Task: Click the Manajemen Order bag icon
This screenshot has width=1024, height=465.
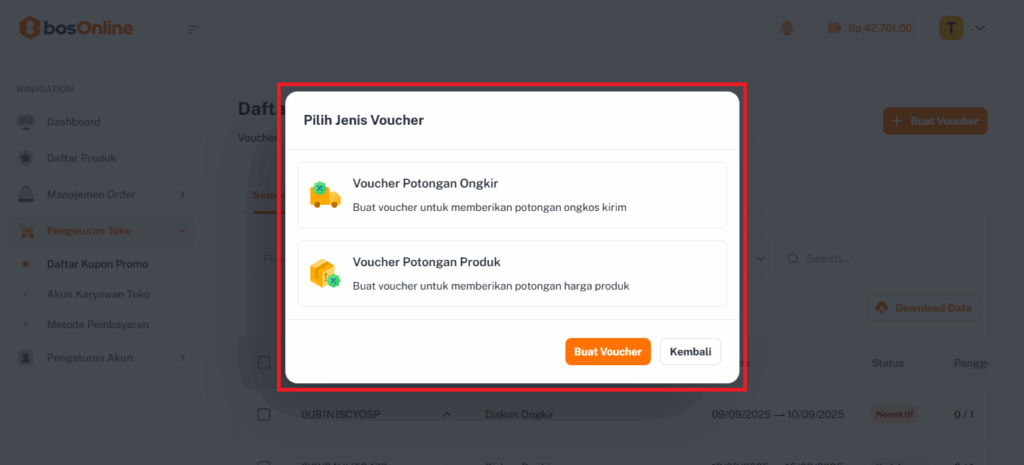Action: coord(25,194)
